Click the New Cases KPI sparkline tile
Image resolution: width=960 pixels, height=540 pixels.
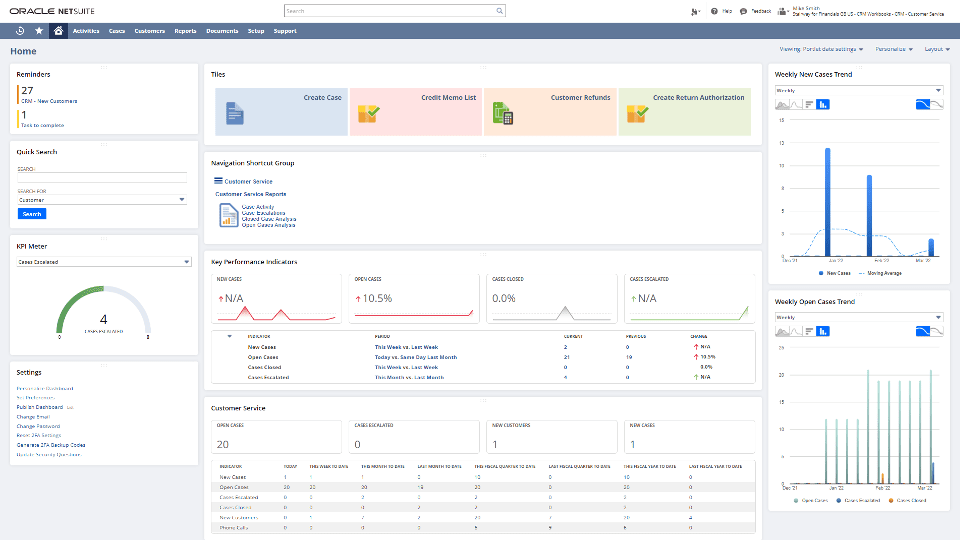pyautogui.click(x=276, y=298)
